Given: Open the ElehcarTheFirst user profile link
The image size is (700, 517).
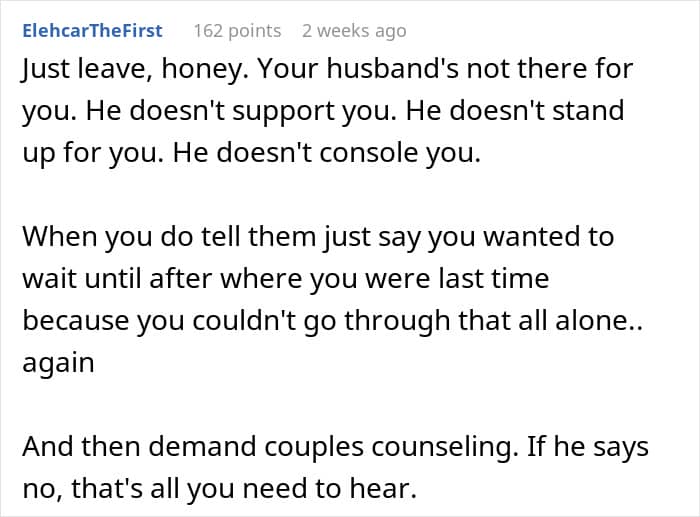Looking at the screenshot, I should coord(92,31).
